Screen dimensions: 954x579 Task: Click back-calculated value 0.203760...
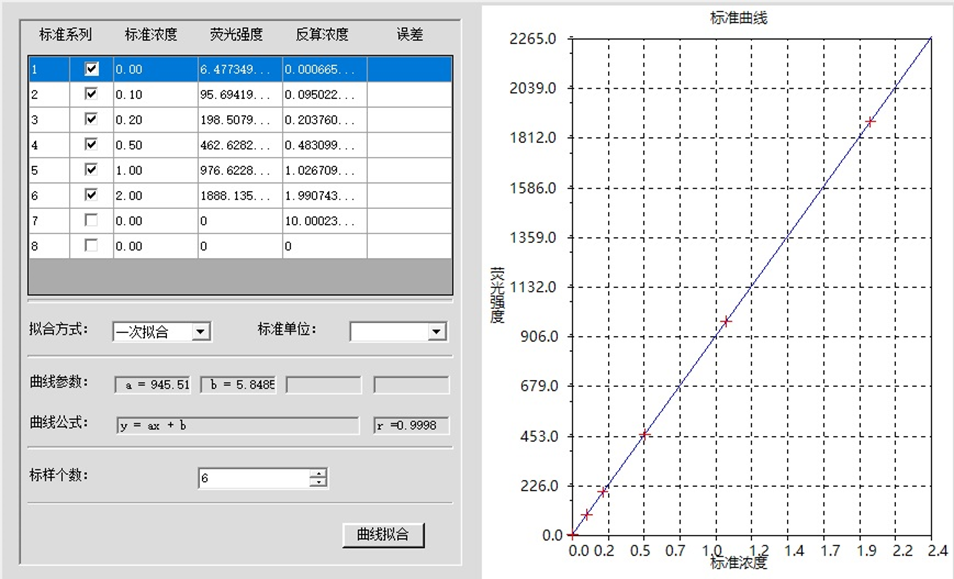point(325,120)
